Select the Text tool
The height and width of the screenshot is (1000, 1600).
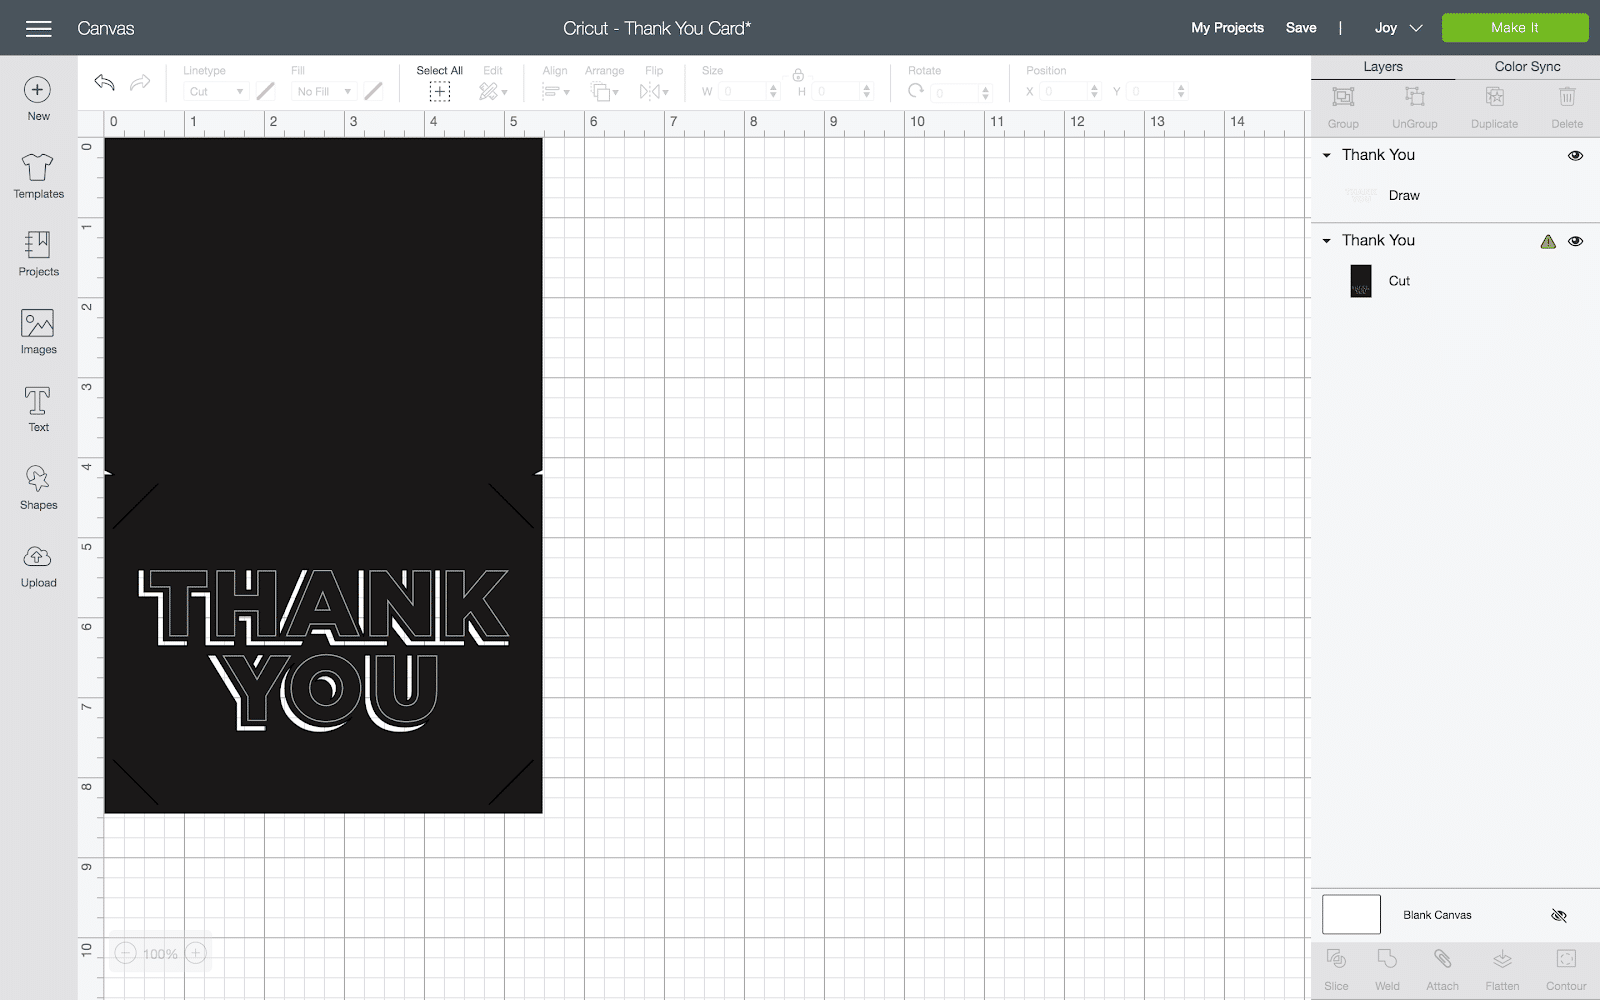click(38, 401)
